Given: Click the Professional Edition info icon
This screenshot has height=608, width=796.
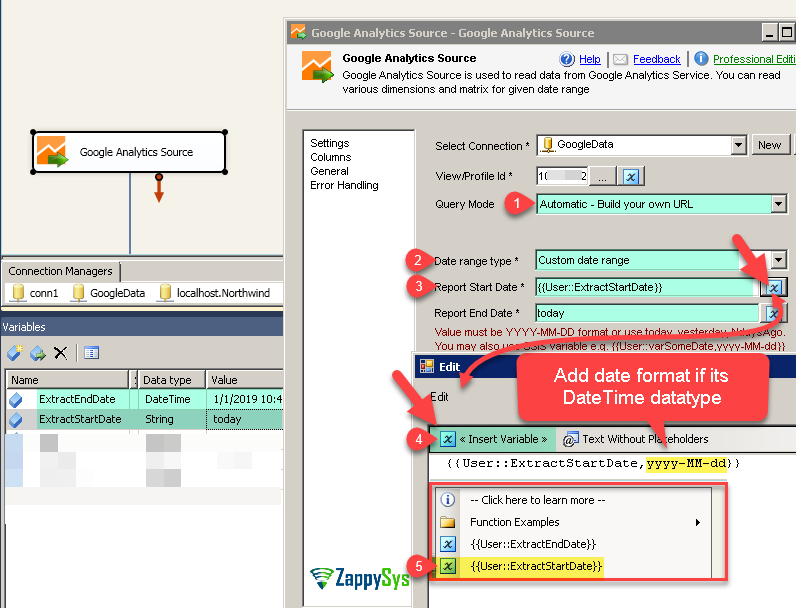Looking at the screenshot, I should (x=701, y=59).
